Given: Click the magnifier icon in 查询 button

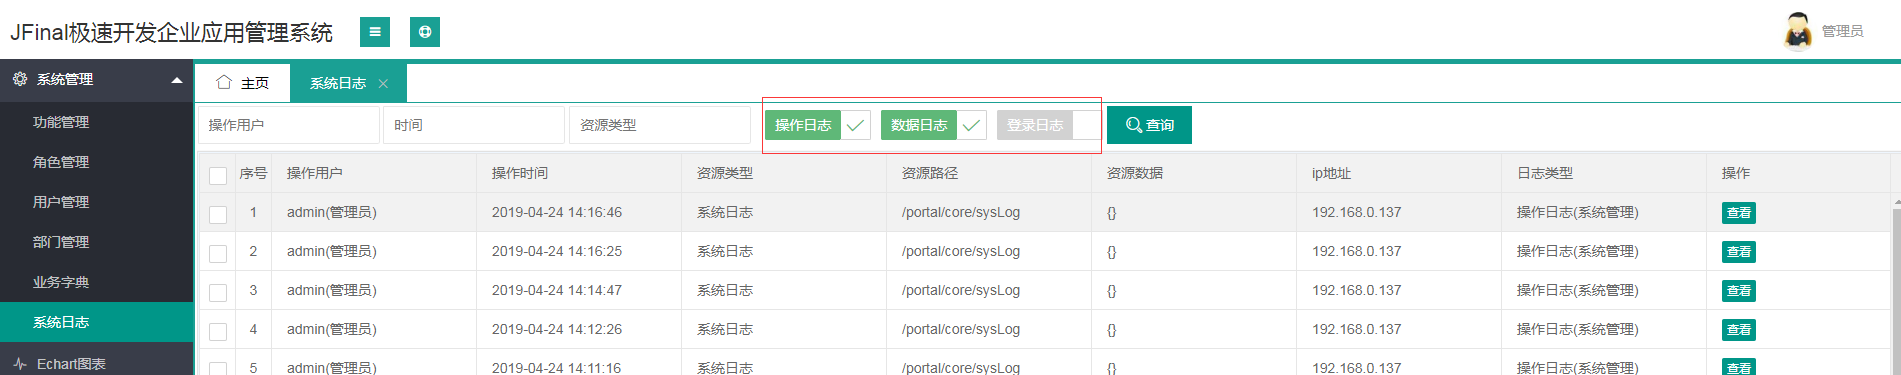Looking at the screenshot, I should [1134, 125].
